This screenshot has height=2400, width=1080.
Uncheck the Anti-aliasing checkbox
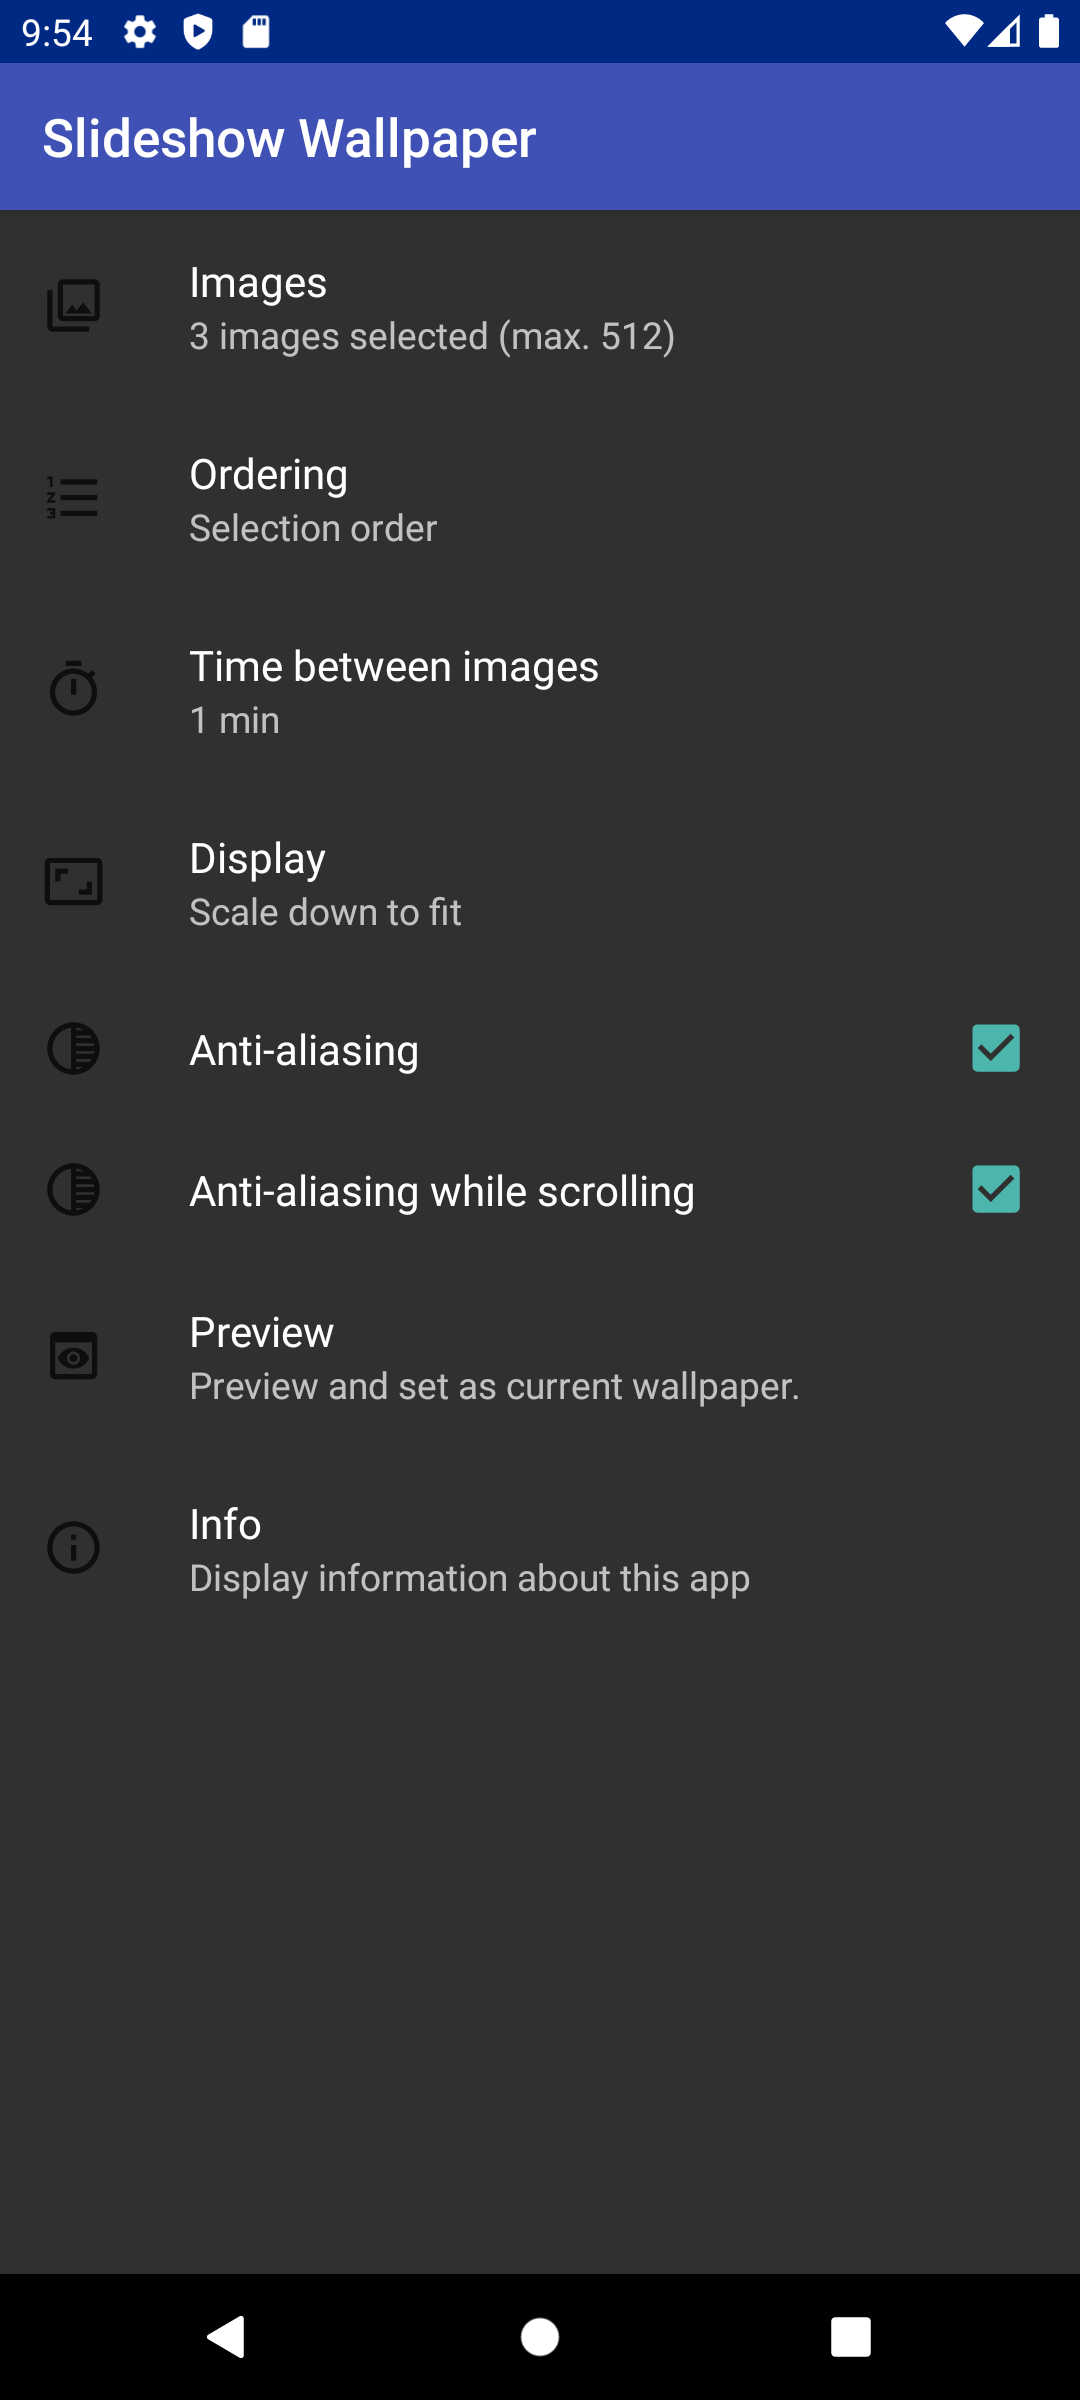(x=996, y=1049)
